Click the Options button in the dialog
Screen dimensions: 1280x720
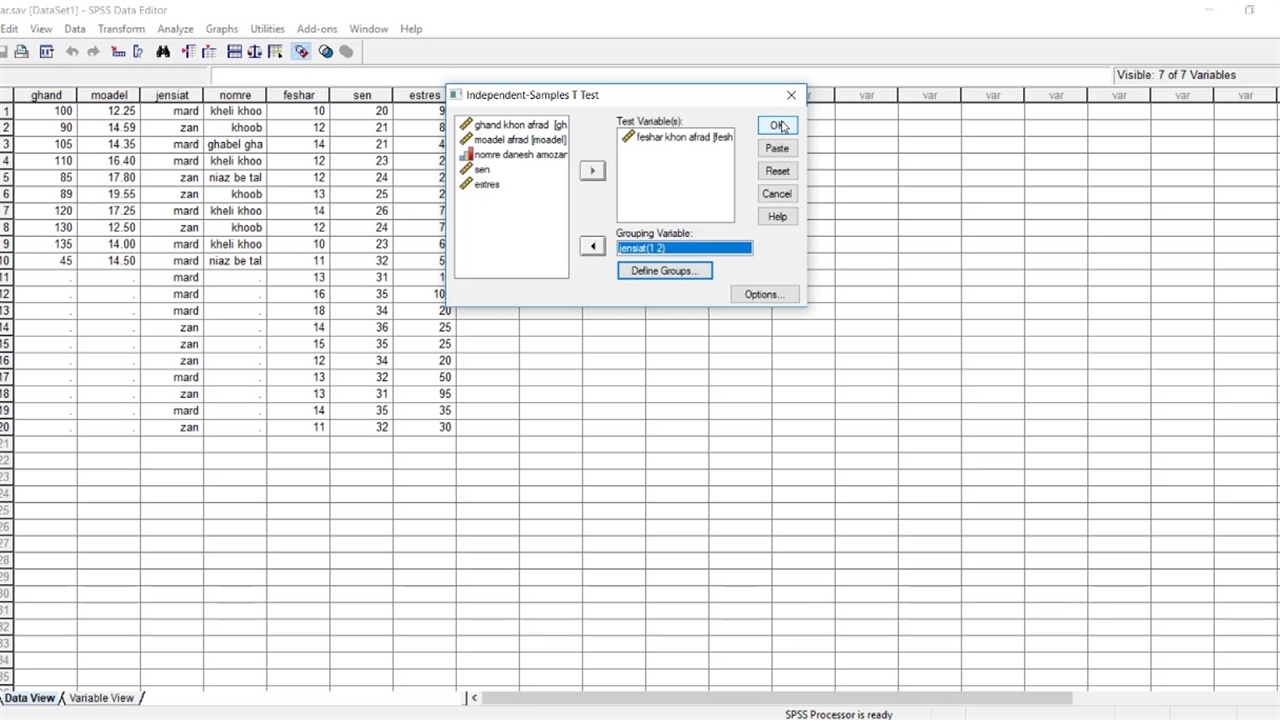764,294
